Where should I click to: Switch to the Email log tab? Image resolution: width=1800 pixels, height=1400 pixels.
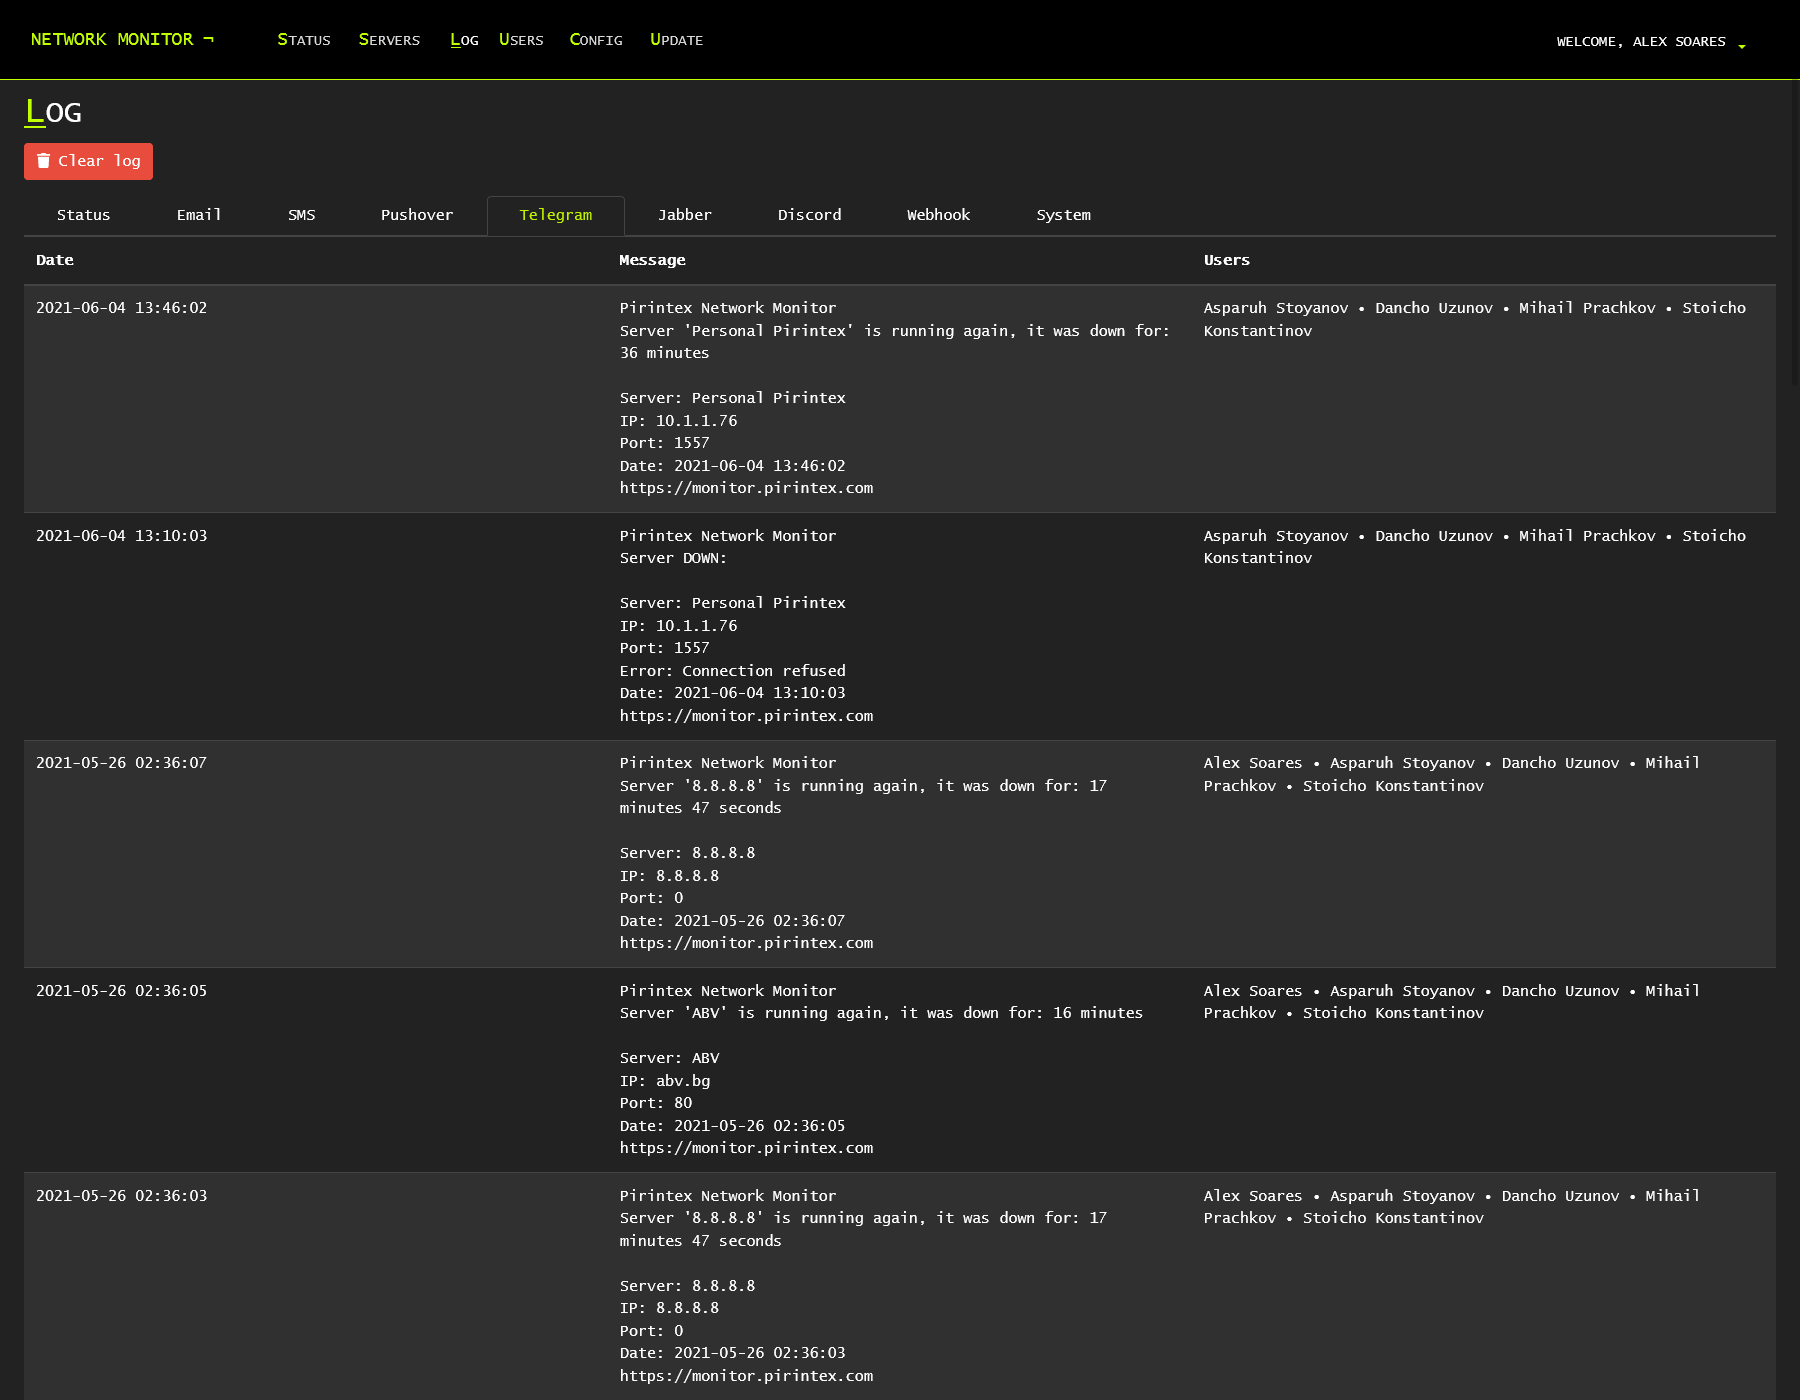(x=199, y=215)
